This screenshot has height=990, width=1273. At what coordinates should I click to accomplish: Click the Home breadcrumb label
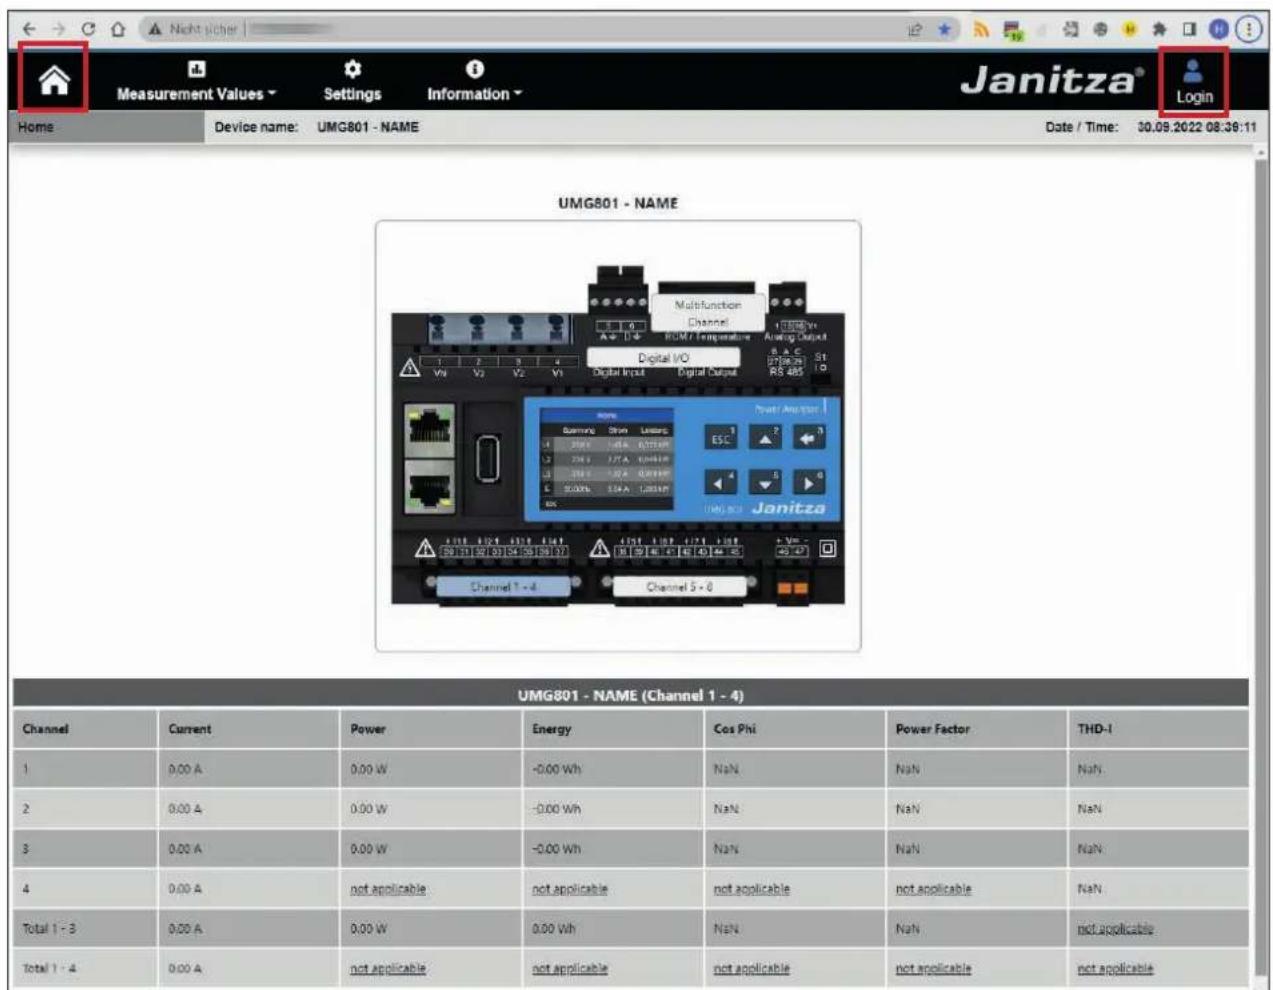tap(36, 127)
